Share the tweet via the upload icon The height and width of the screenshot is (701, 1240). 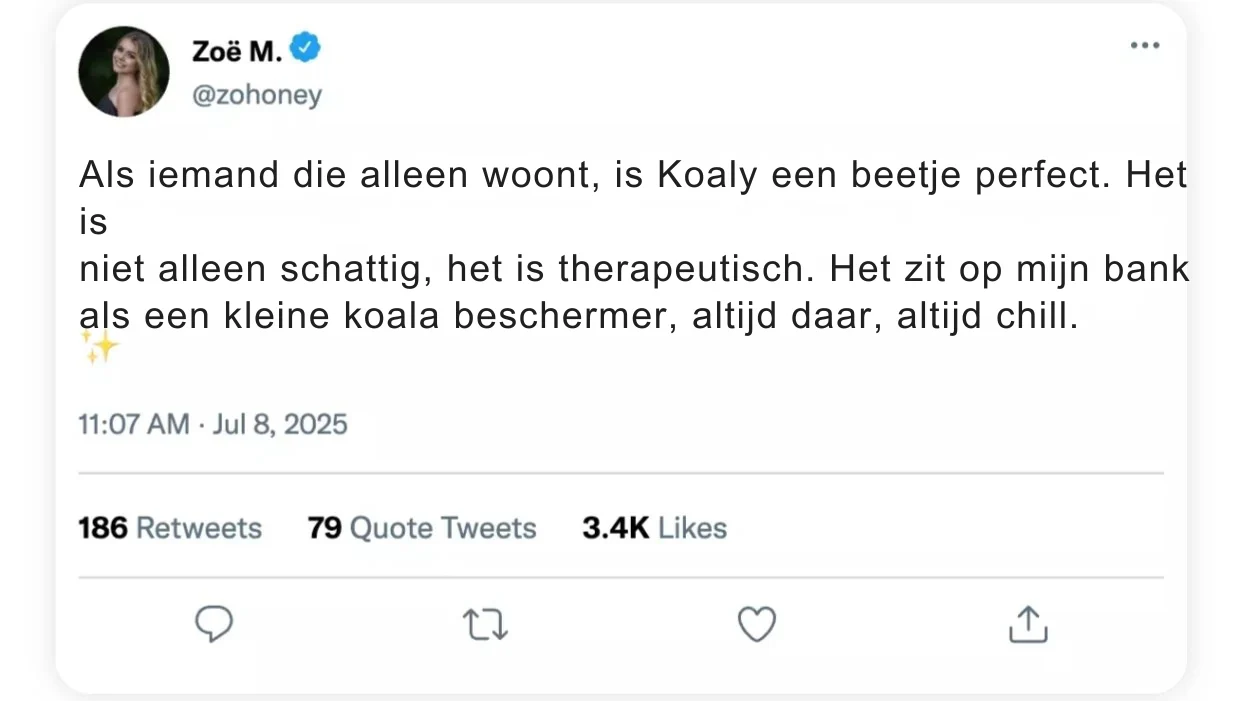tap(1027, 625)
